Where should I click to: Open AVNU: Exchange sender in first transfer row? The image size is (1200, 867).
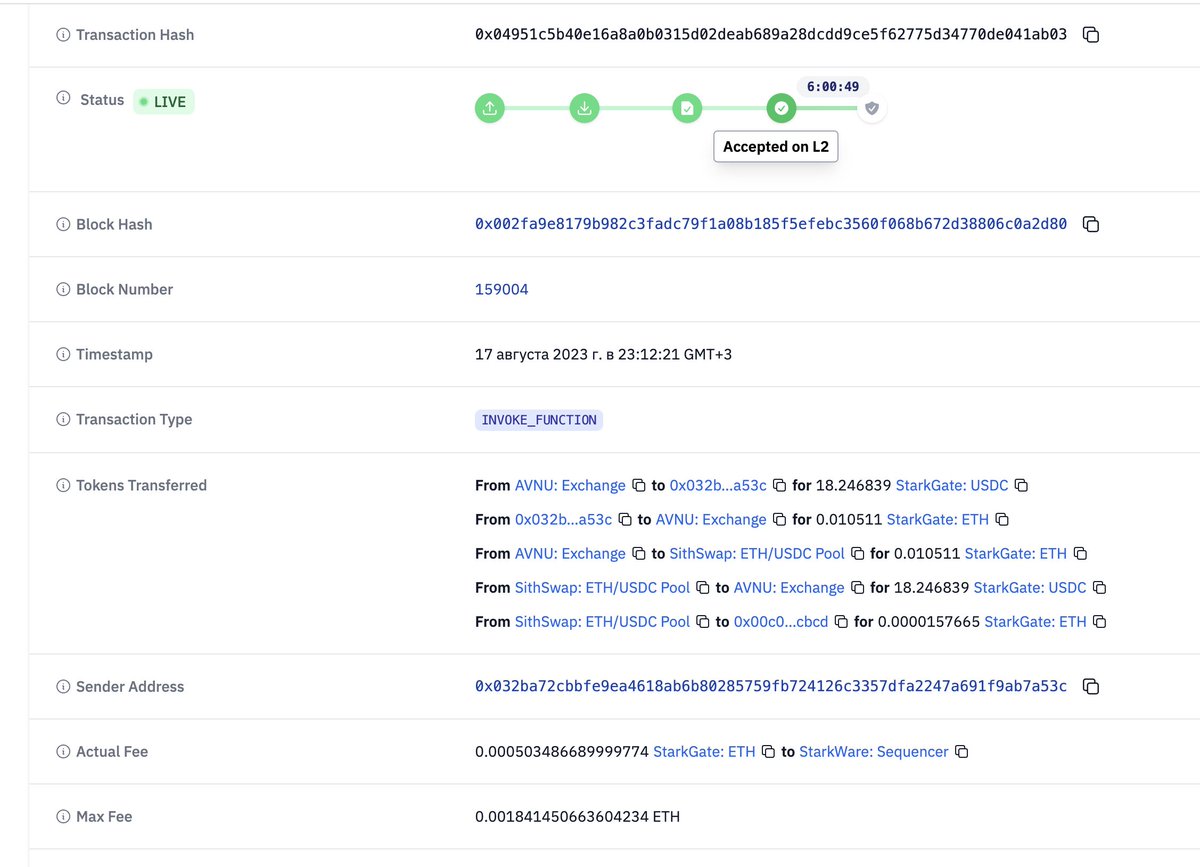(x=570, y=486)
